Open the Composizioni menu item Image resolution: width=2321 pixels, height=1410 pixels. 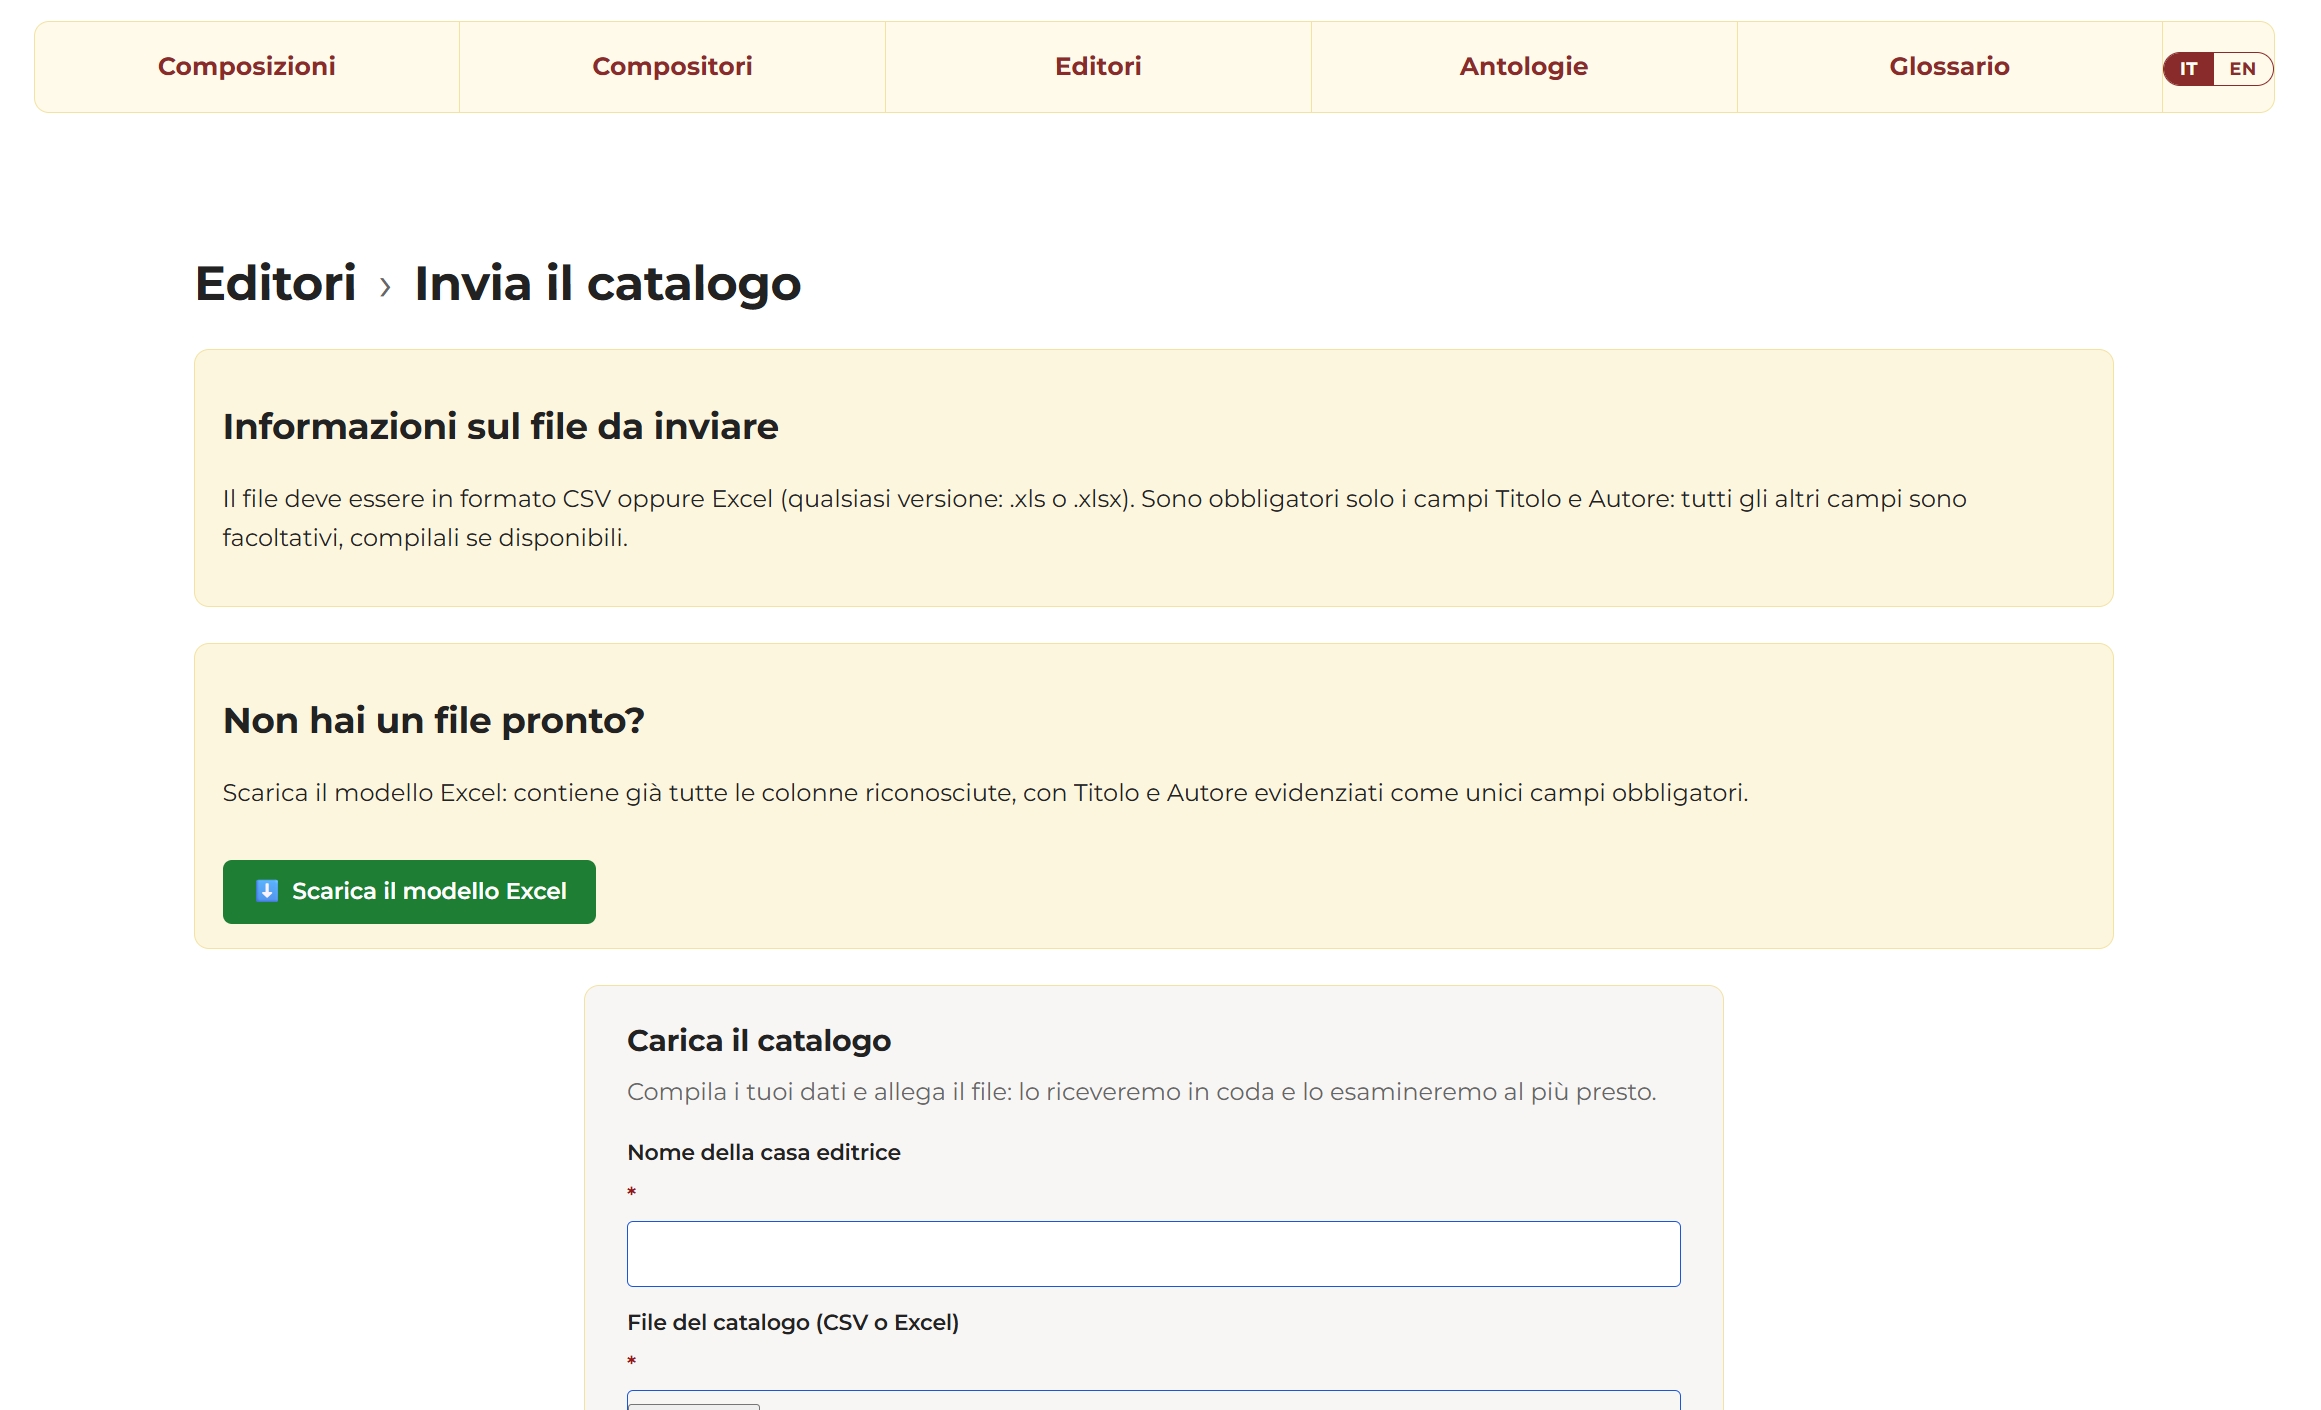[x=247, y=67]
